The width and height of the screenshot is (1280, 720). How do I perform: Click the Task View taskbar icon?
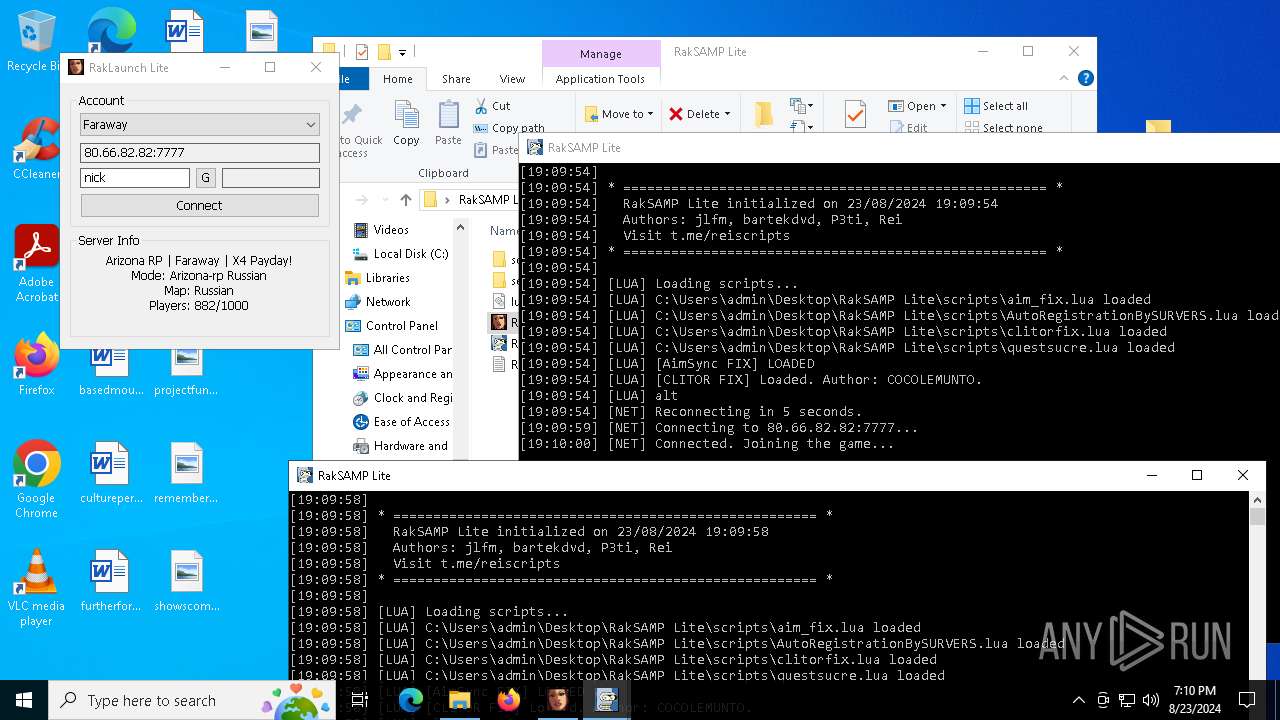(360, 700)
